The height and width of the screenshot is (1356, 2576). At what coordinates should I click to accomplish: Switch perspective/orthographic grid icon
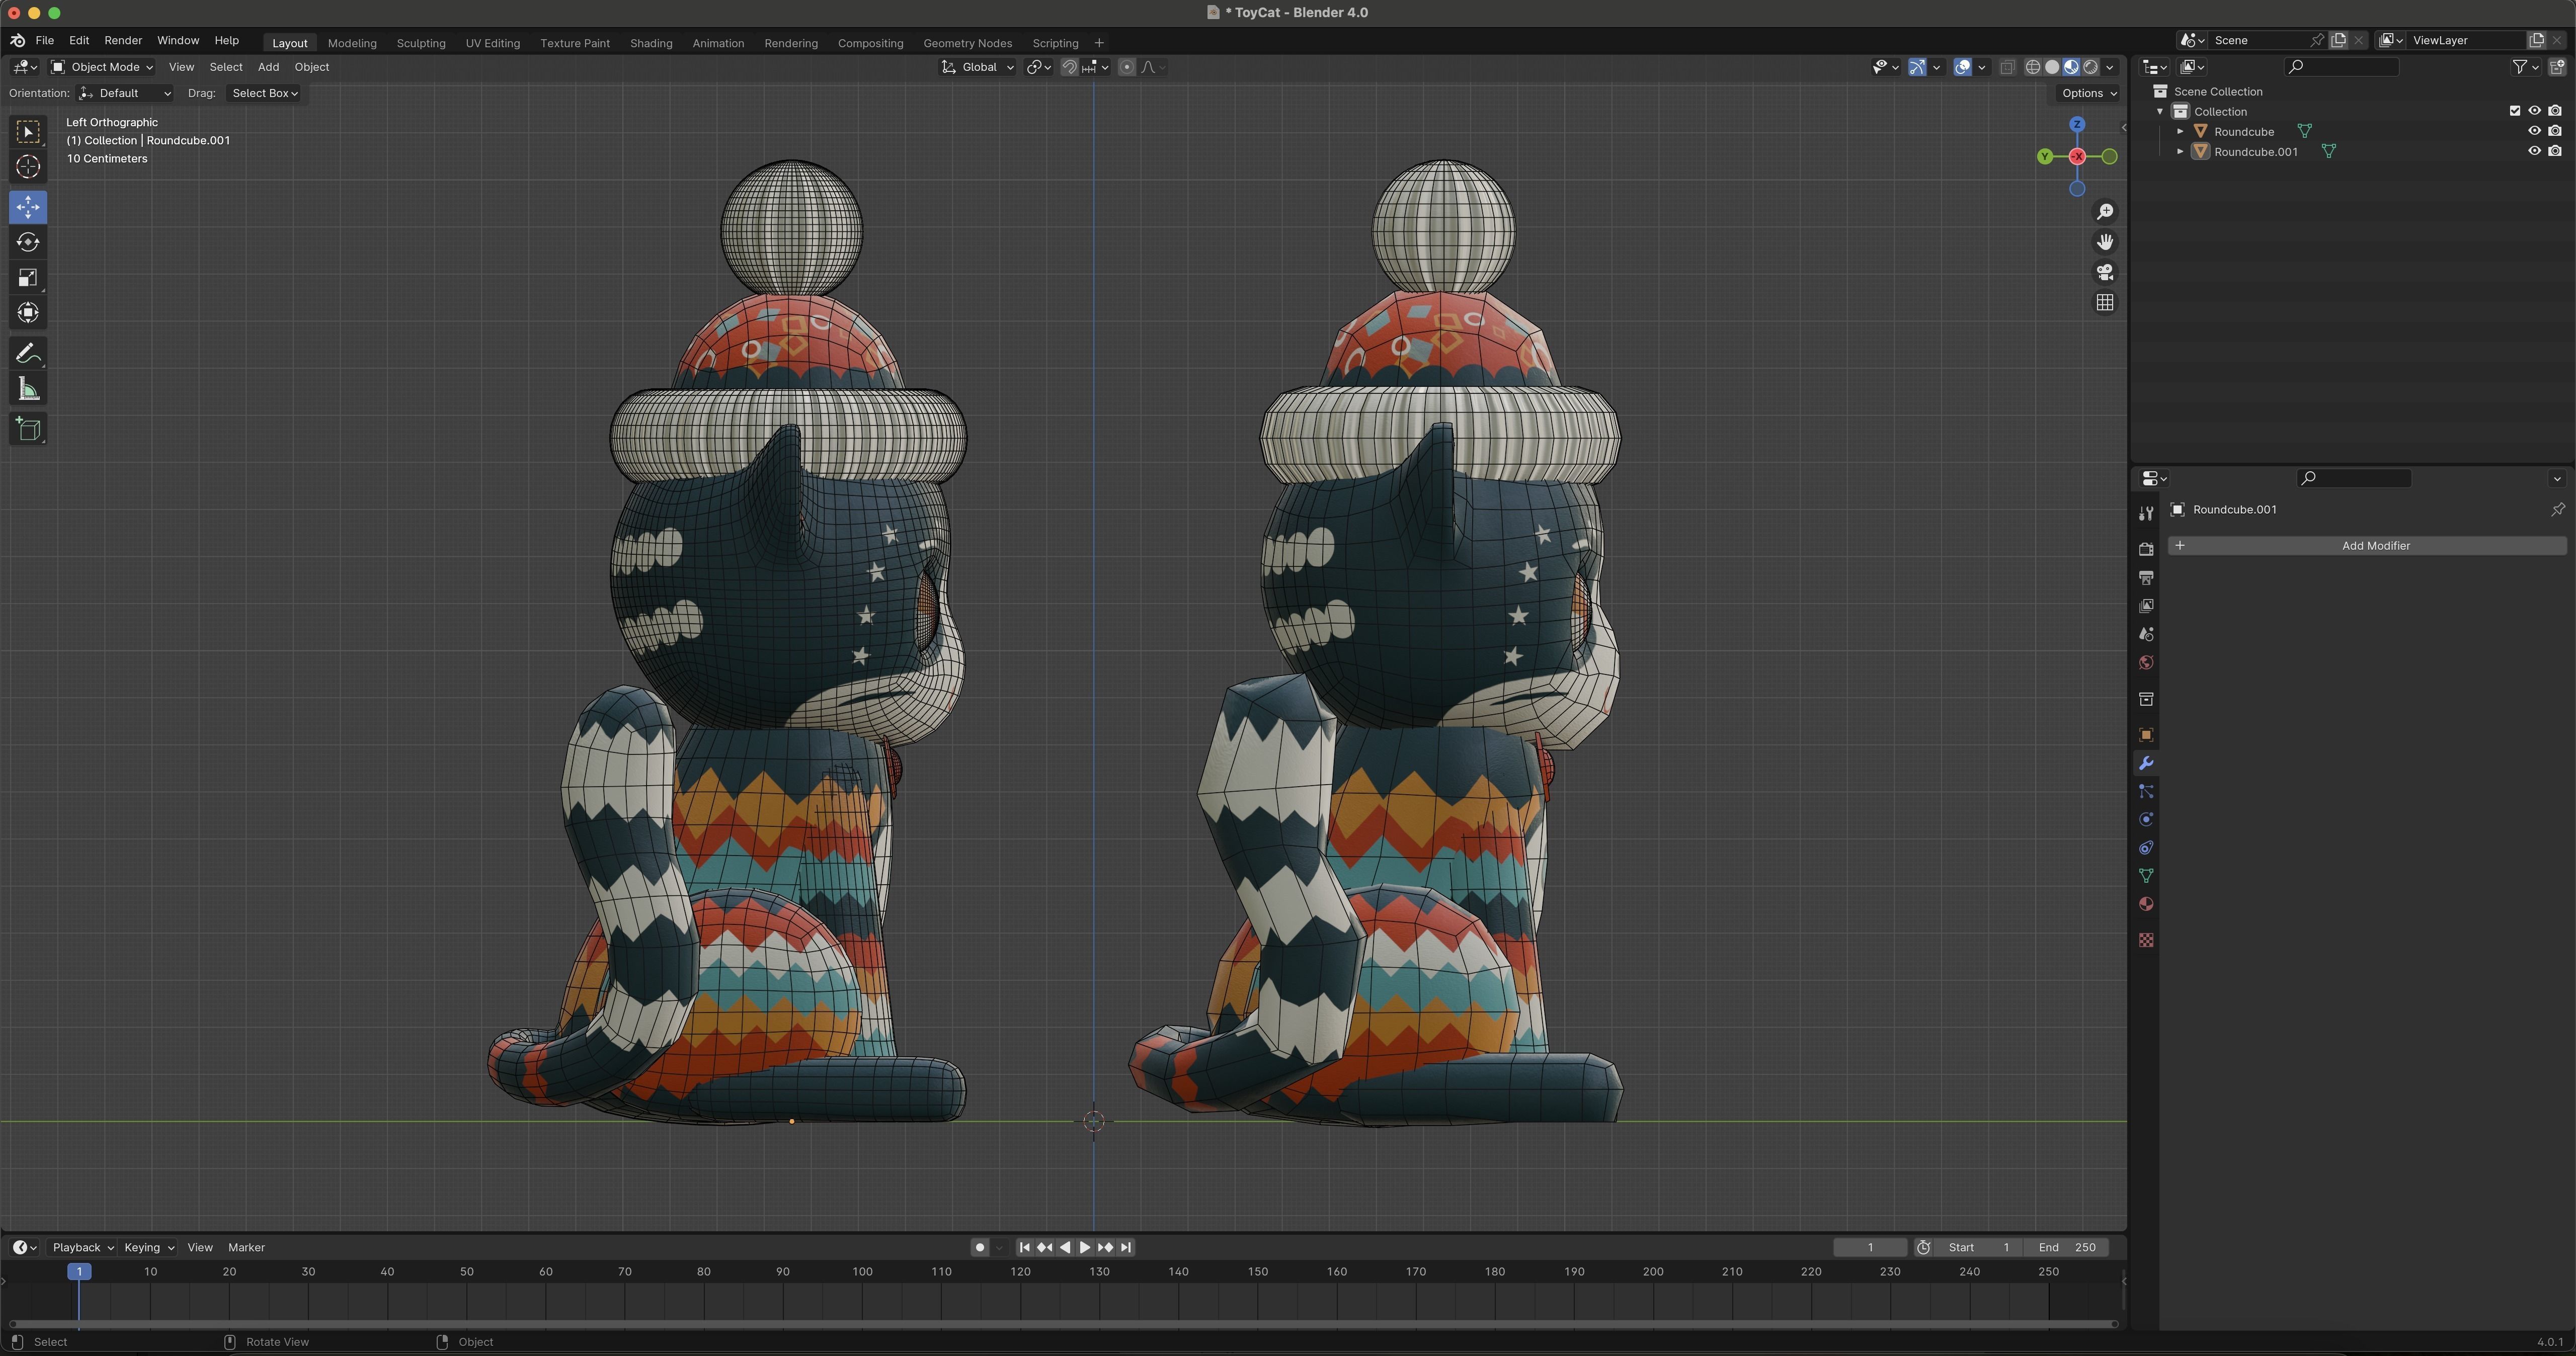tap(2105, 302)
